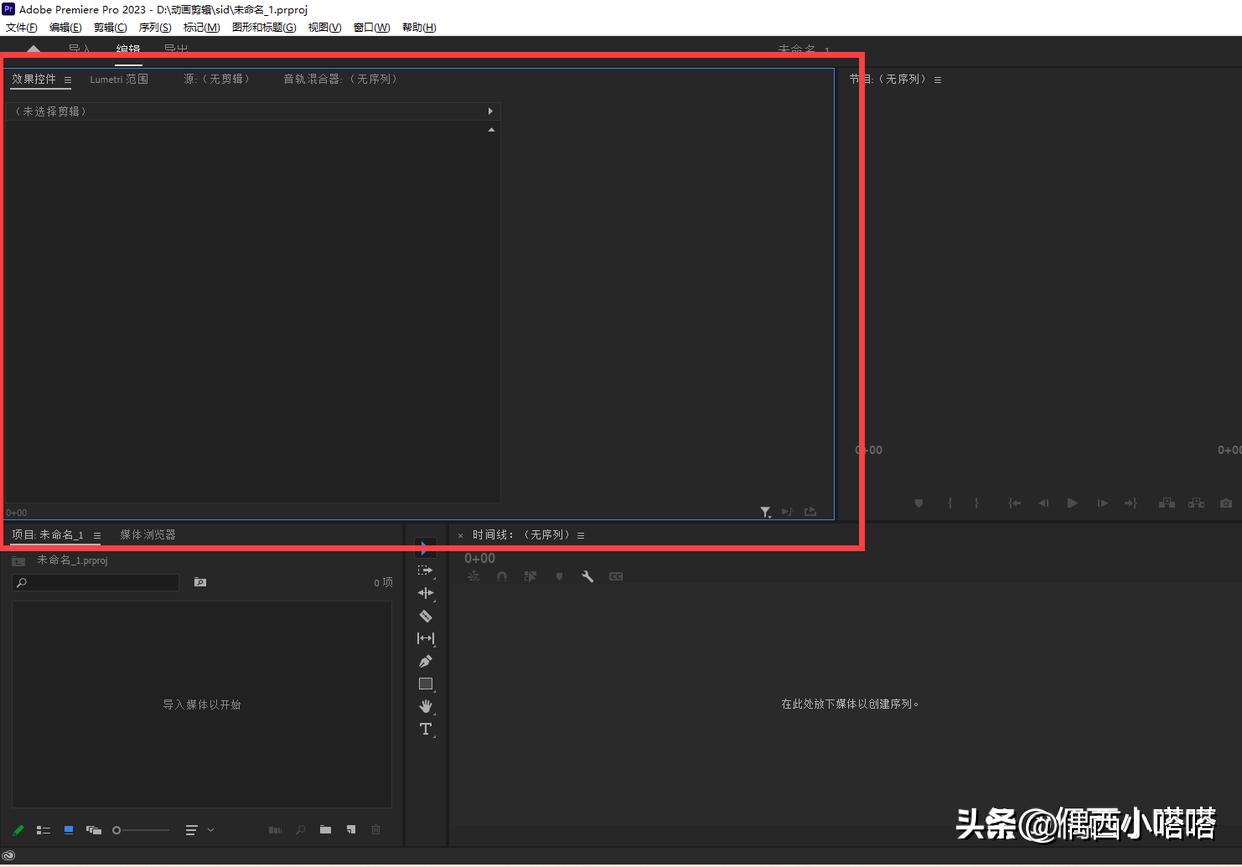Toggle Linked Selection in the timeline

530,576
